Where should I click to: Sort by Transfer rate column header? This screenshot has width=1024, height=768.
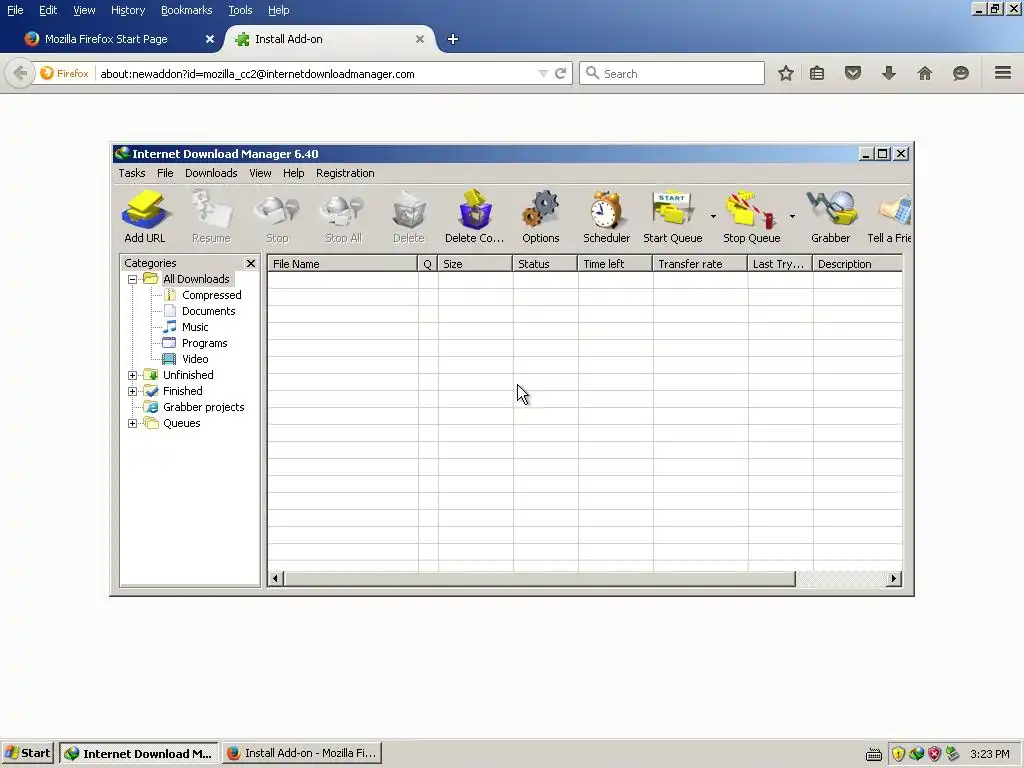(x=700, y=264)
